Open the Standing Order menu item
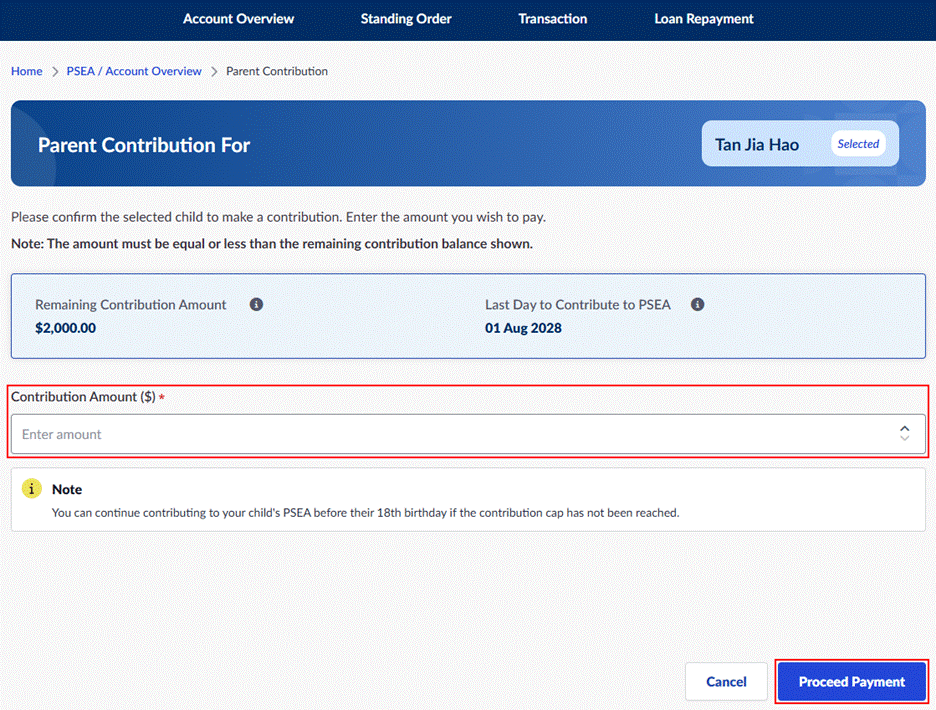Image resolution: width=936 pixels, height=710 pixels. click(406, 19)
